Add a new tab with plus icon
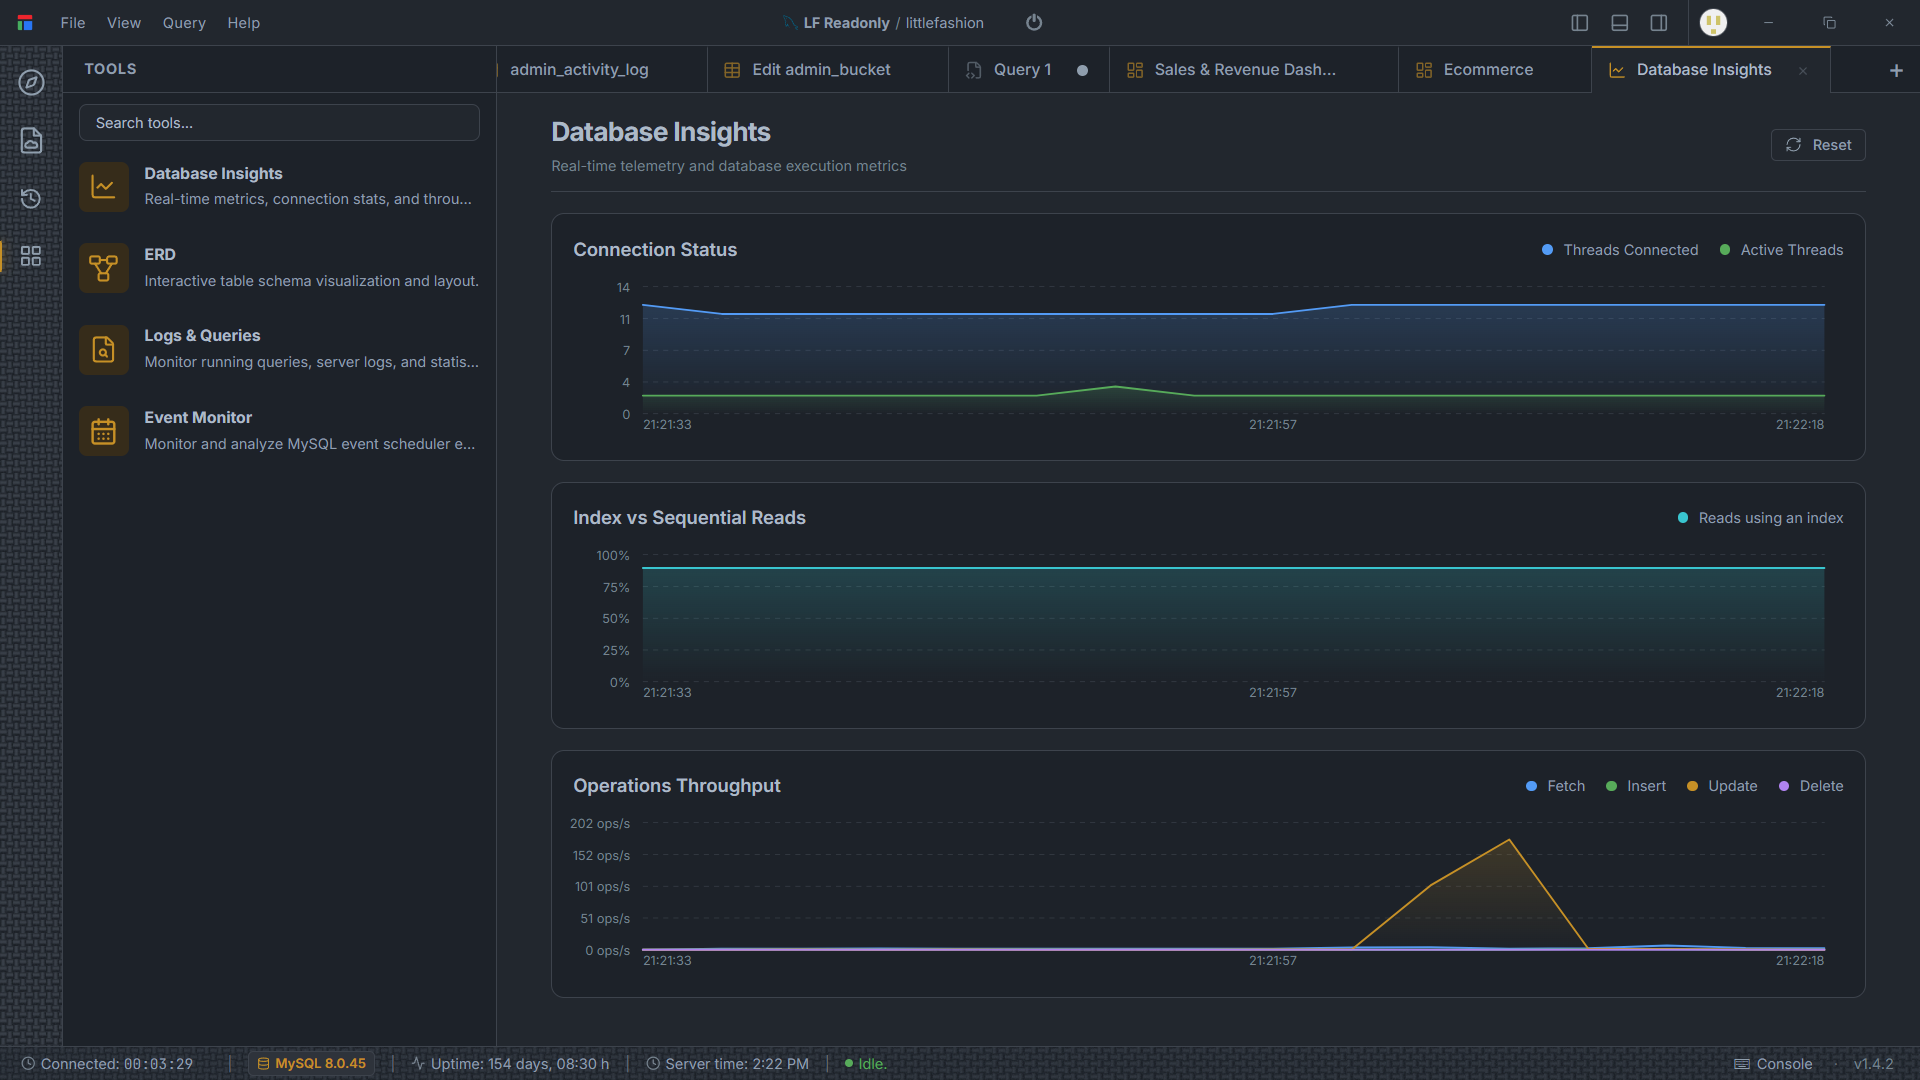This screenshot has height=1080, width=1920. tap(1896, 70)
